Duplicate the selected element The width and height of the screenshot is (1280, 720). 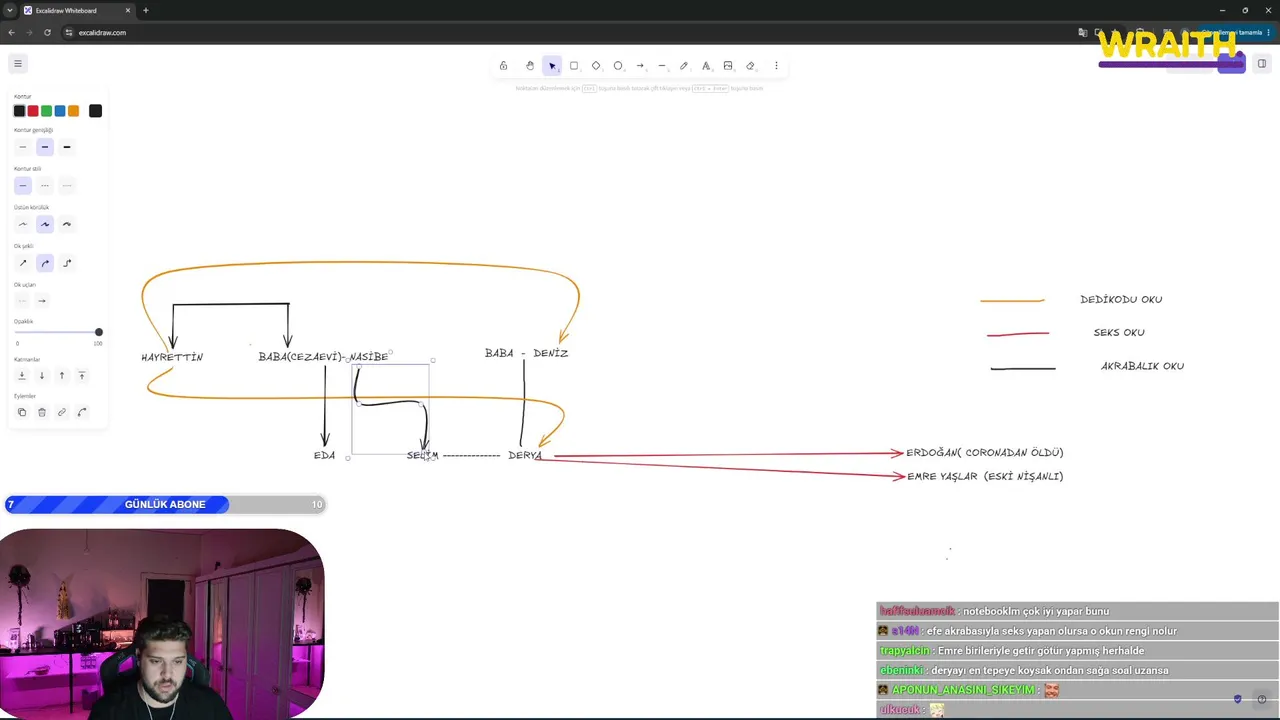pos(22,412)
